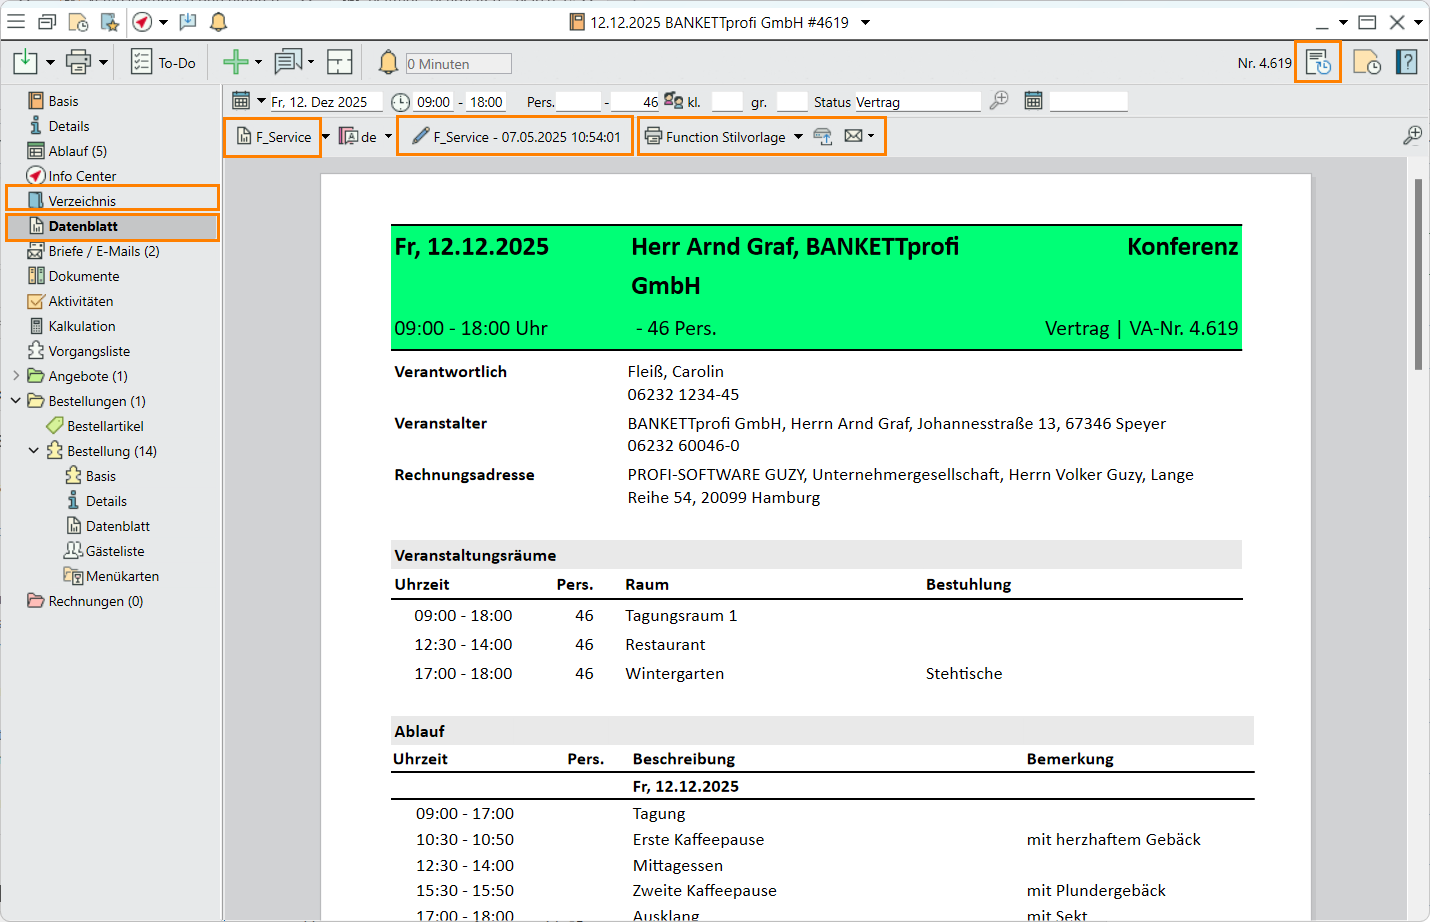Image resolution: width=1430 pixels, height=922 pixels.
Task: Open Kalkulation in the sidebar
Action: coord(81,326)
